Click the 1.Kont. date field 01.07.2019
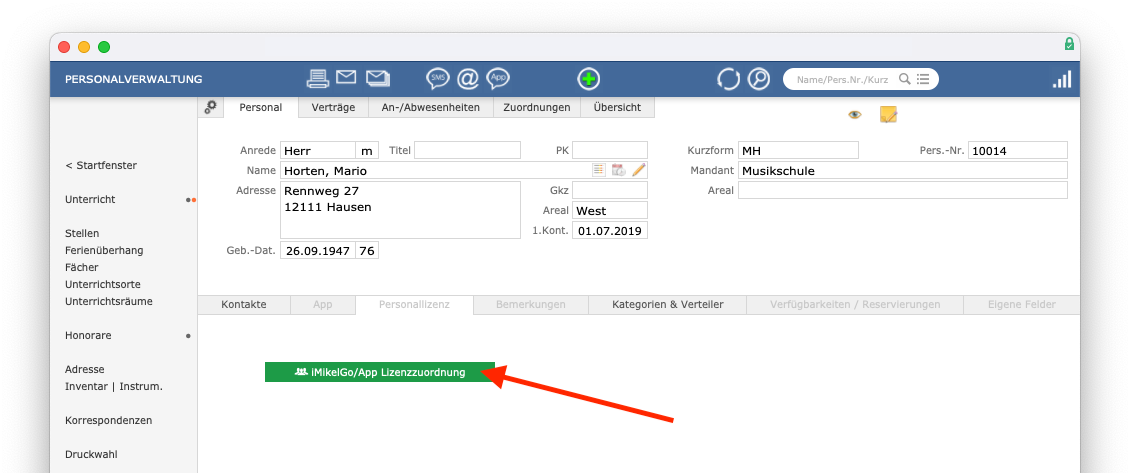Screen dimensions: 1136x473 610,230
